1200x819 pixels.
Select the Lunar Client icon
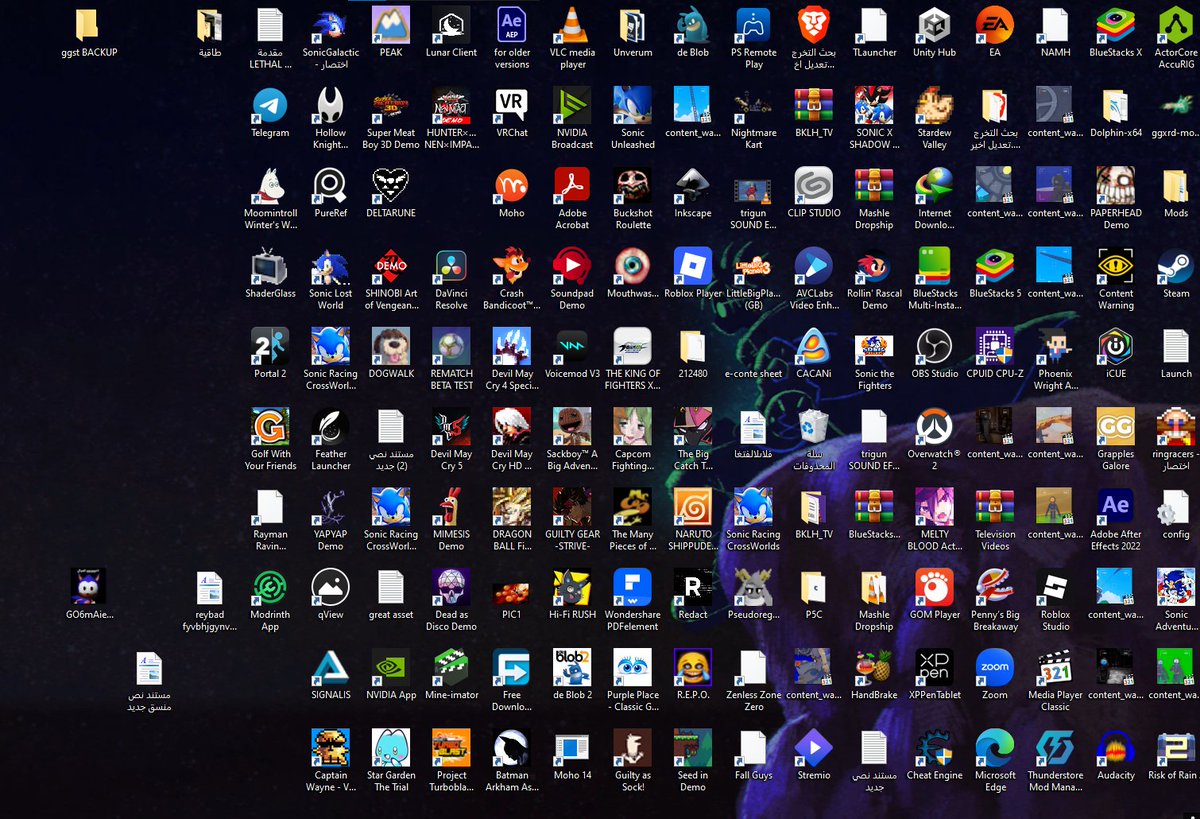coord(451,25)
